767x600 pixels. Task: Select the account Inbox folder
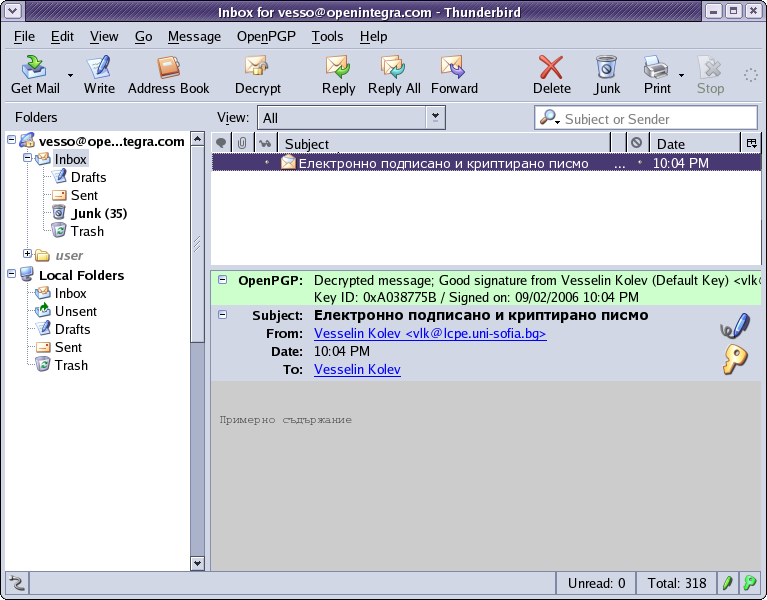coord(70,159)
